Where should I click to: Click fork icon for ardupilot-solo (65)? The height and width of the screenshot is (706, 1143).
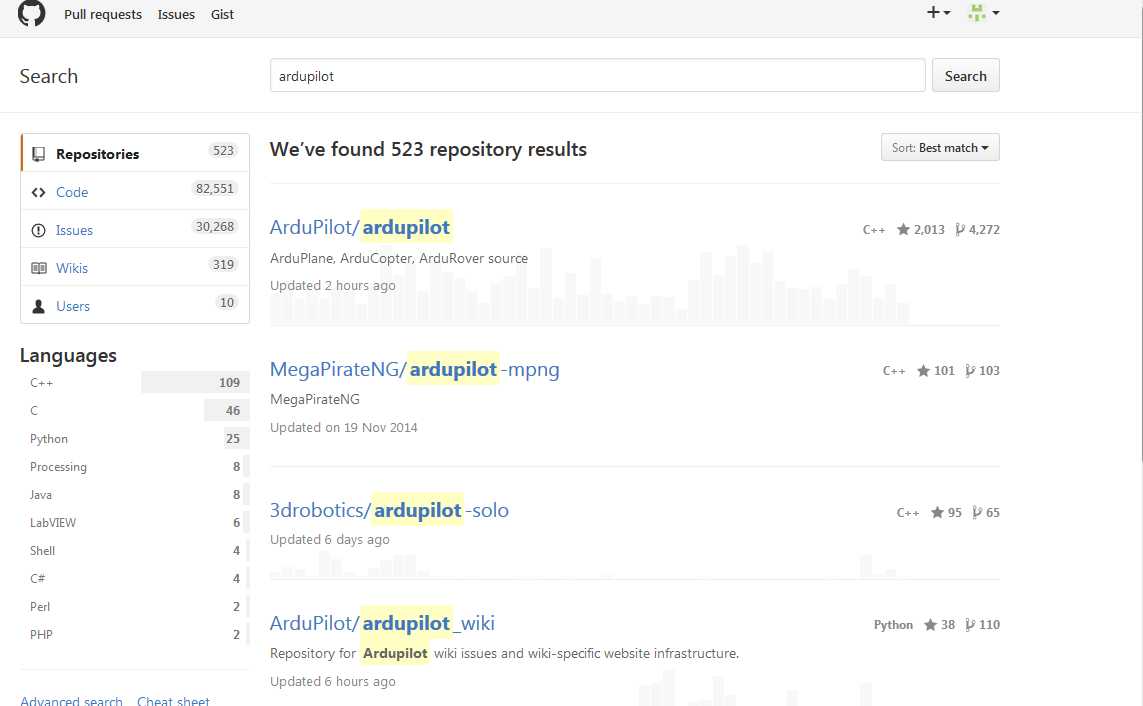pos(978,512)
